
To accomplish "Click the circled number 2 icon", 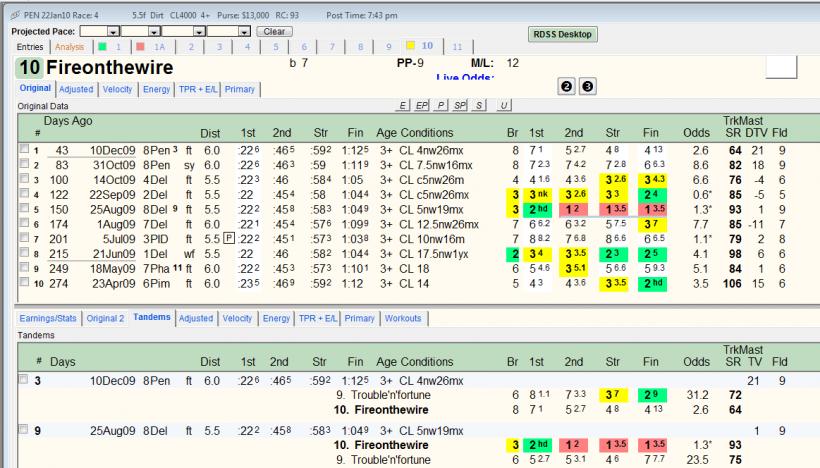I will tap(566, 86).
